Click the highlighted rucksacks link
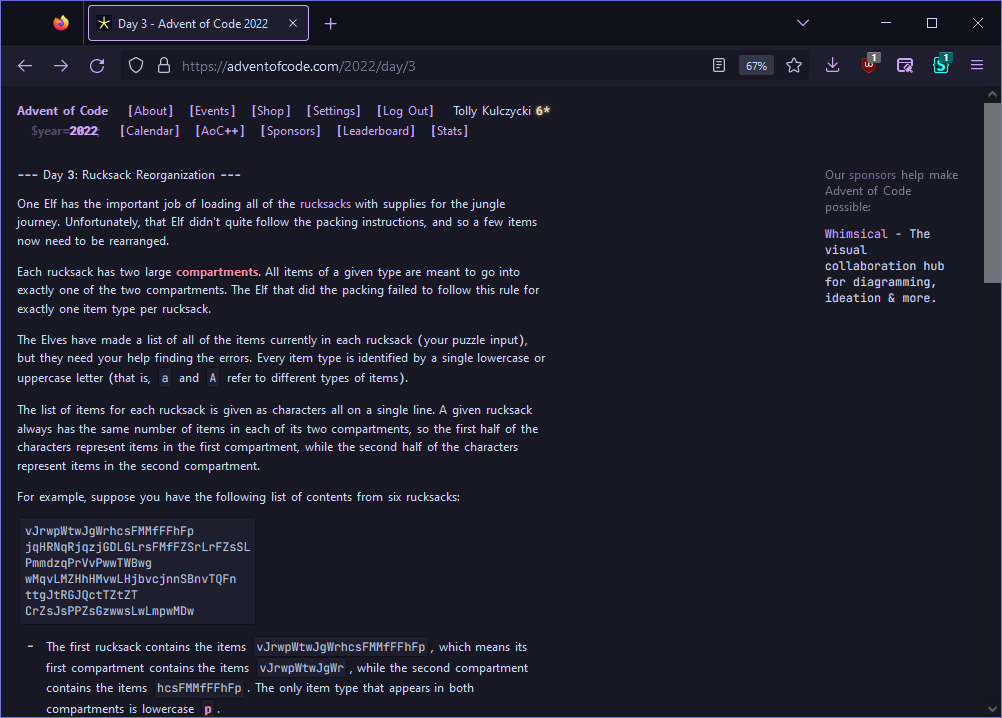 tap(325, 203)
